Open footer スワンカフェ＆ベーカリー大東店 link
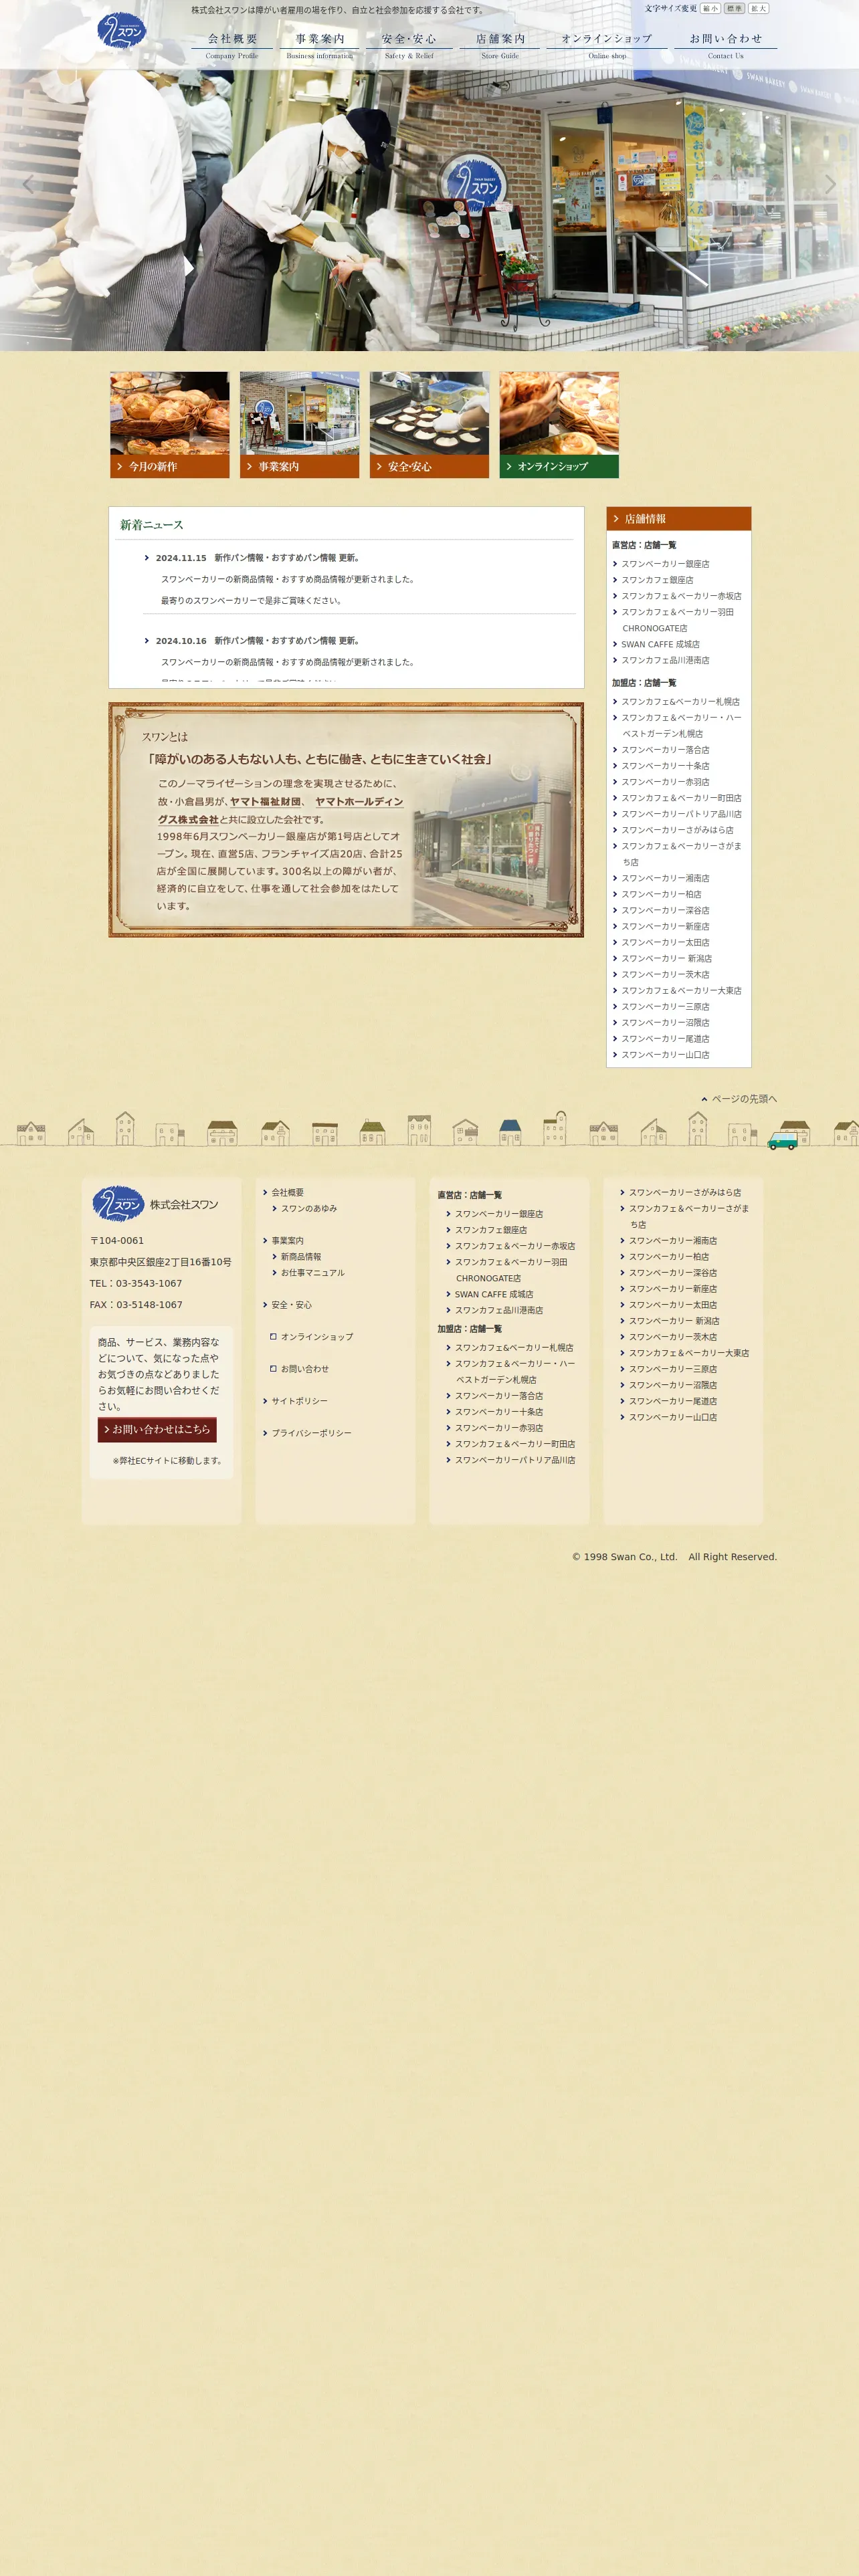The image size is (859, 2576). click(x=689, y=1353)
